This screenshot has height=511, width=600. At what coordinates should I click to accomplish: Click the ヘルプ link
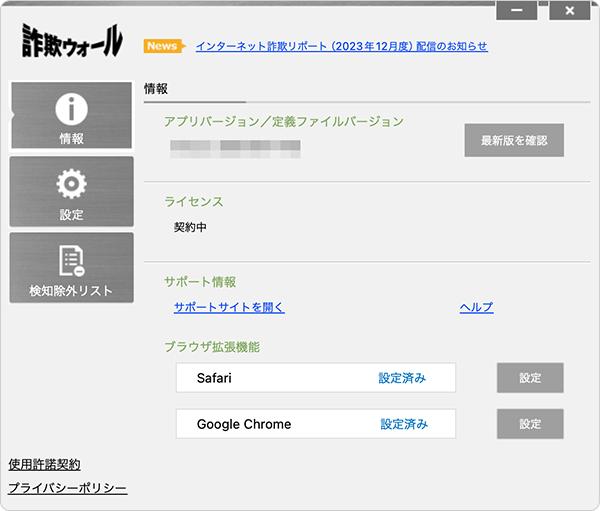[x=476, y=307]
